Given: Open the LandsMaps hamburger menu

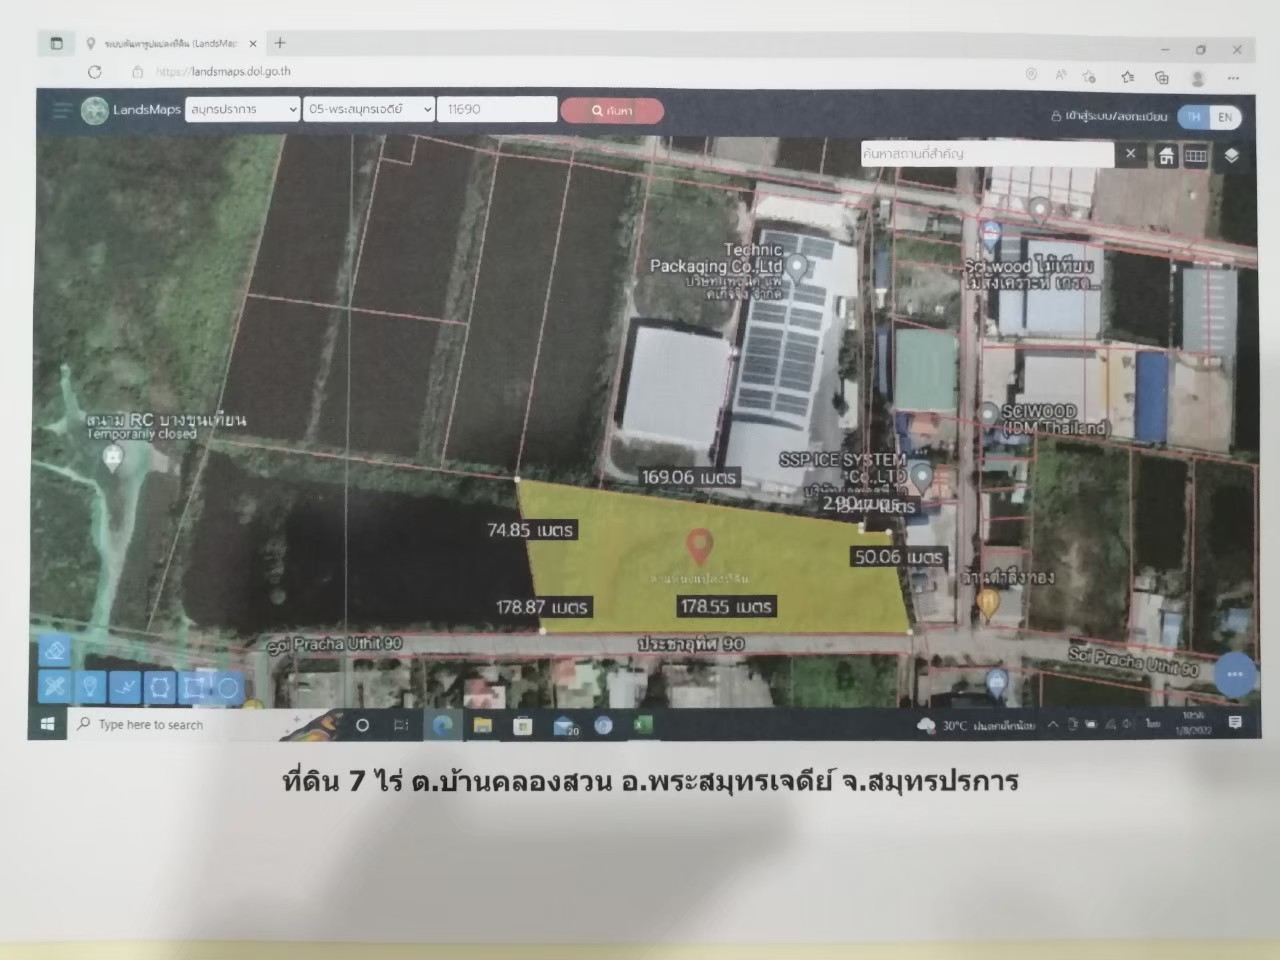Looking at the screenshot, I should coord(61,109).
